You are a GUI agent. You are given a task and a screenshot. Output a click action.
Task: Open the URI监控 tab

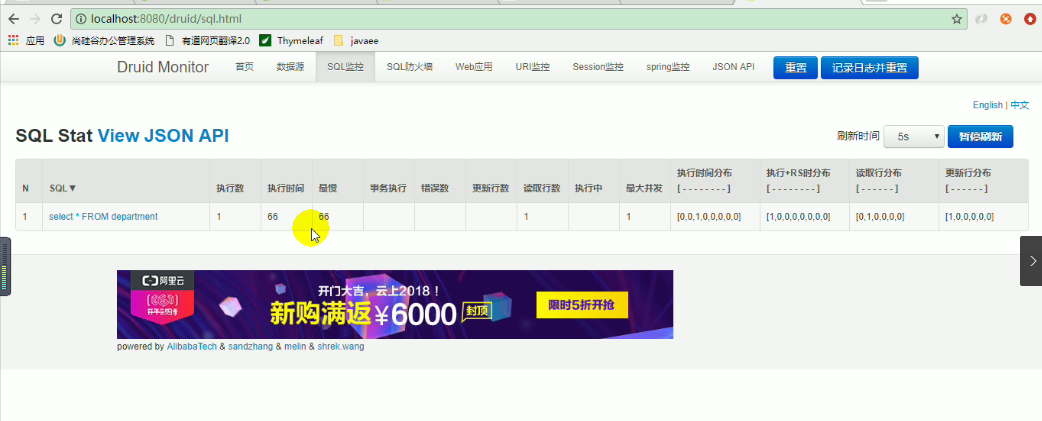(532, 67)
